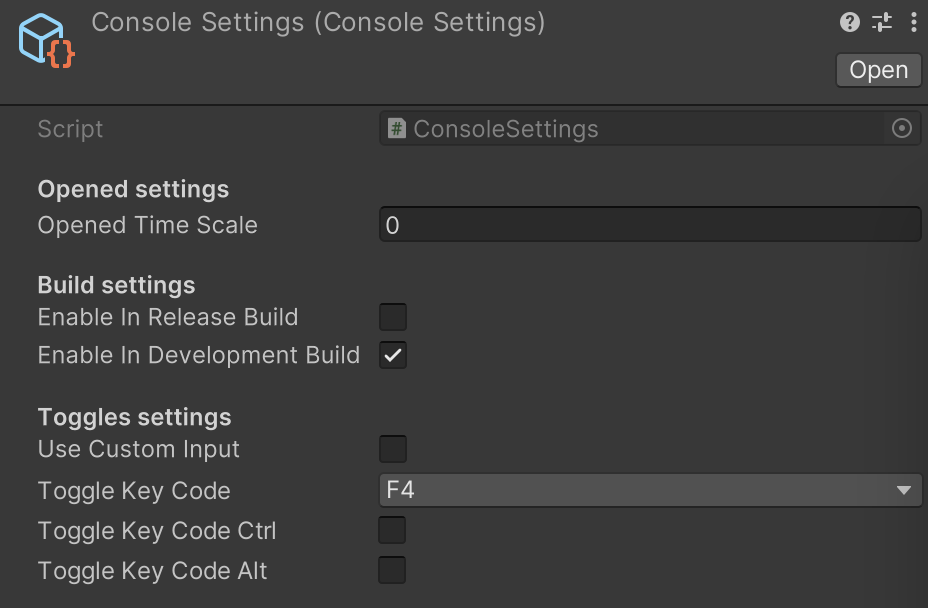Check the Toggle Key Code Alt box
Image resolution: width=928 pixels, height=608 pixels.
point(392,570)
